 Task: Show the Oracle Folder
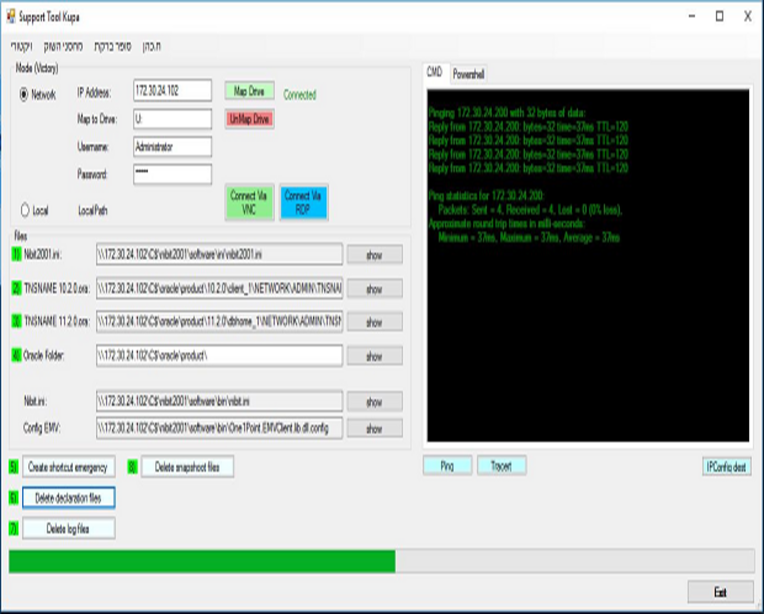point(374,356)
